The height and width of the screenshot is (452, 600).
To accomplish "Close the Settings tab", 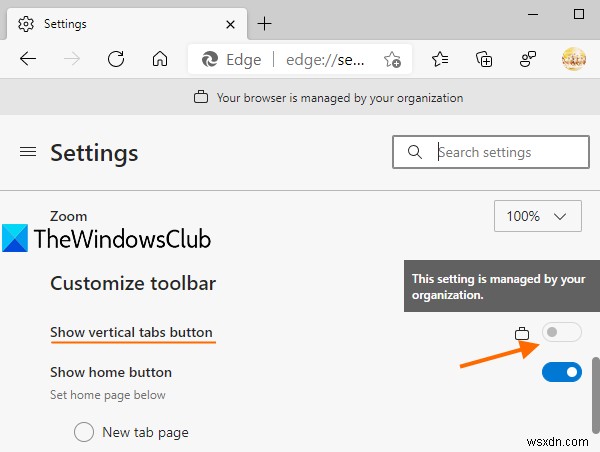I will 230,24.
